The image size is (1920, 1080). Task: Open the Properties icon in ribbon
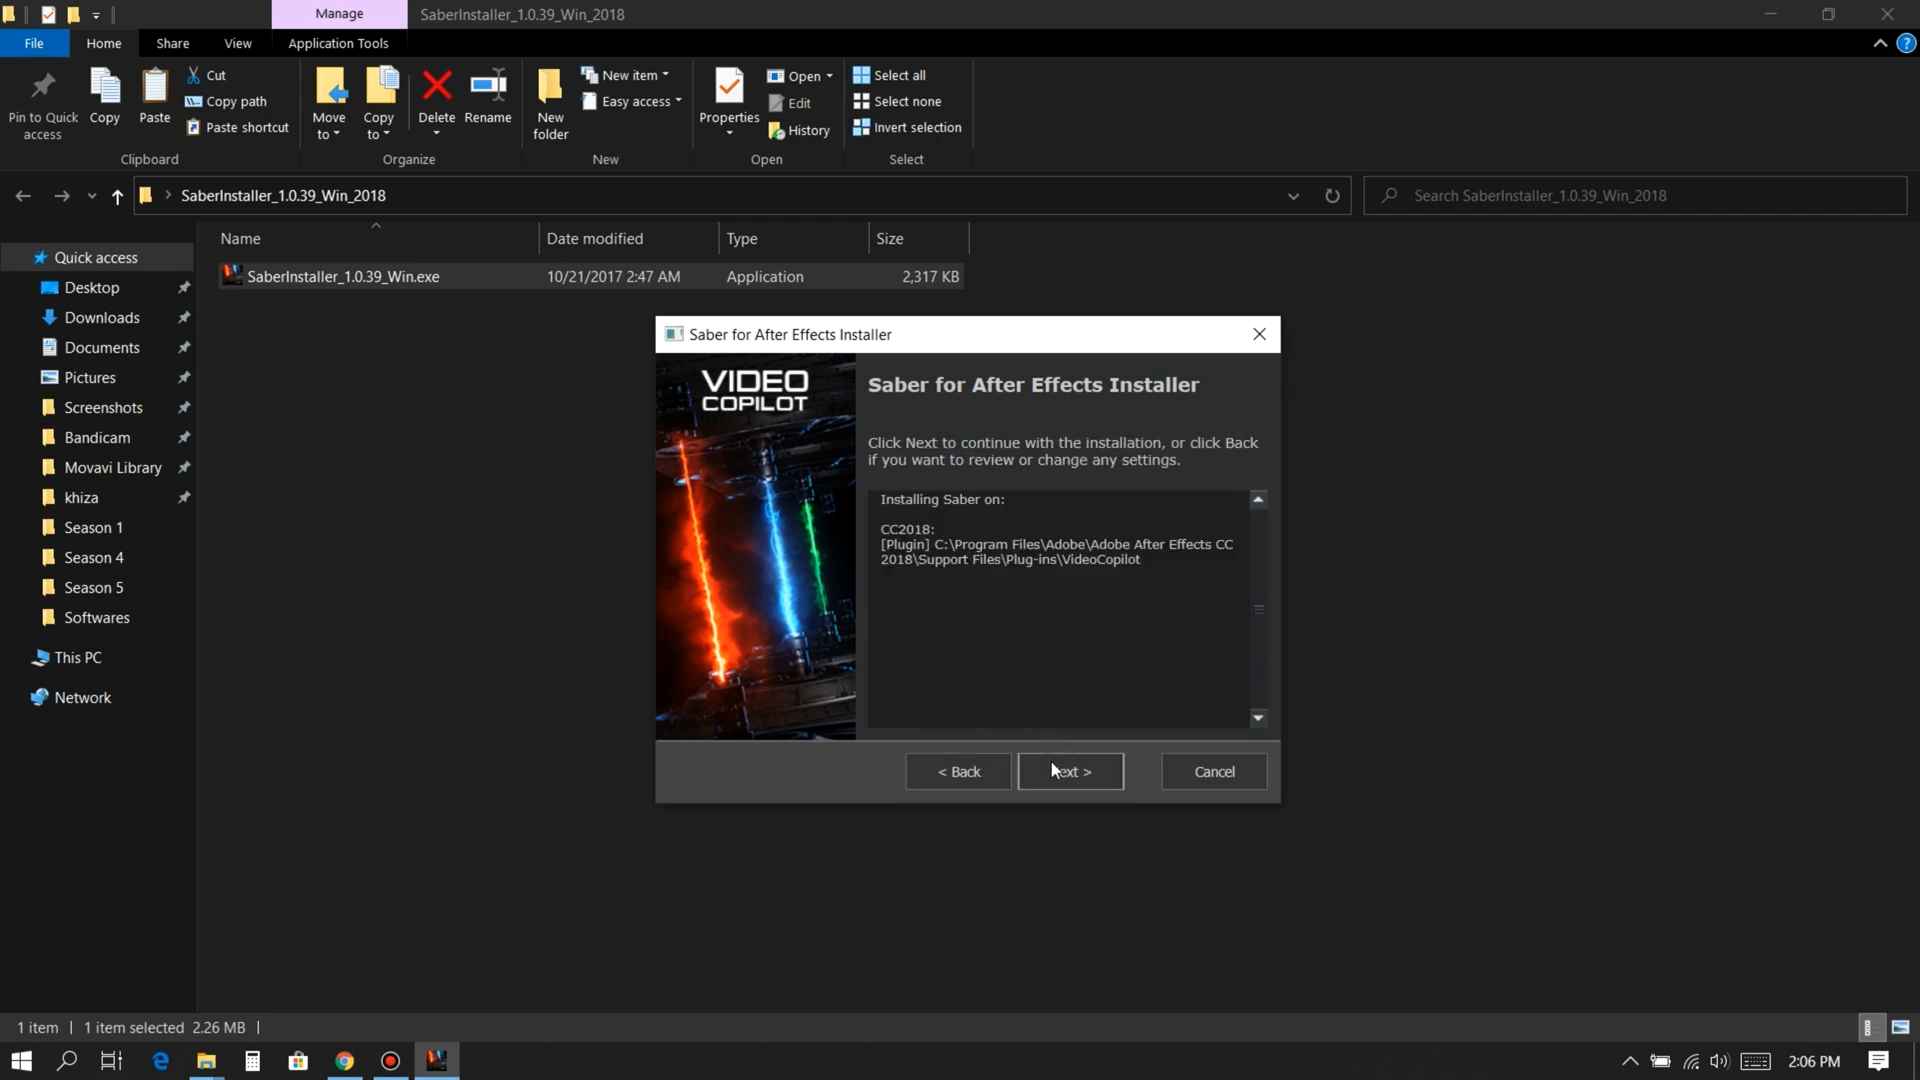(729, 88)
